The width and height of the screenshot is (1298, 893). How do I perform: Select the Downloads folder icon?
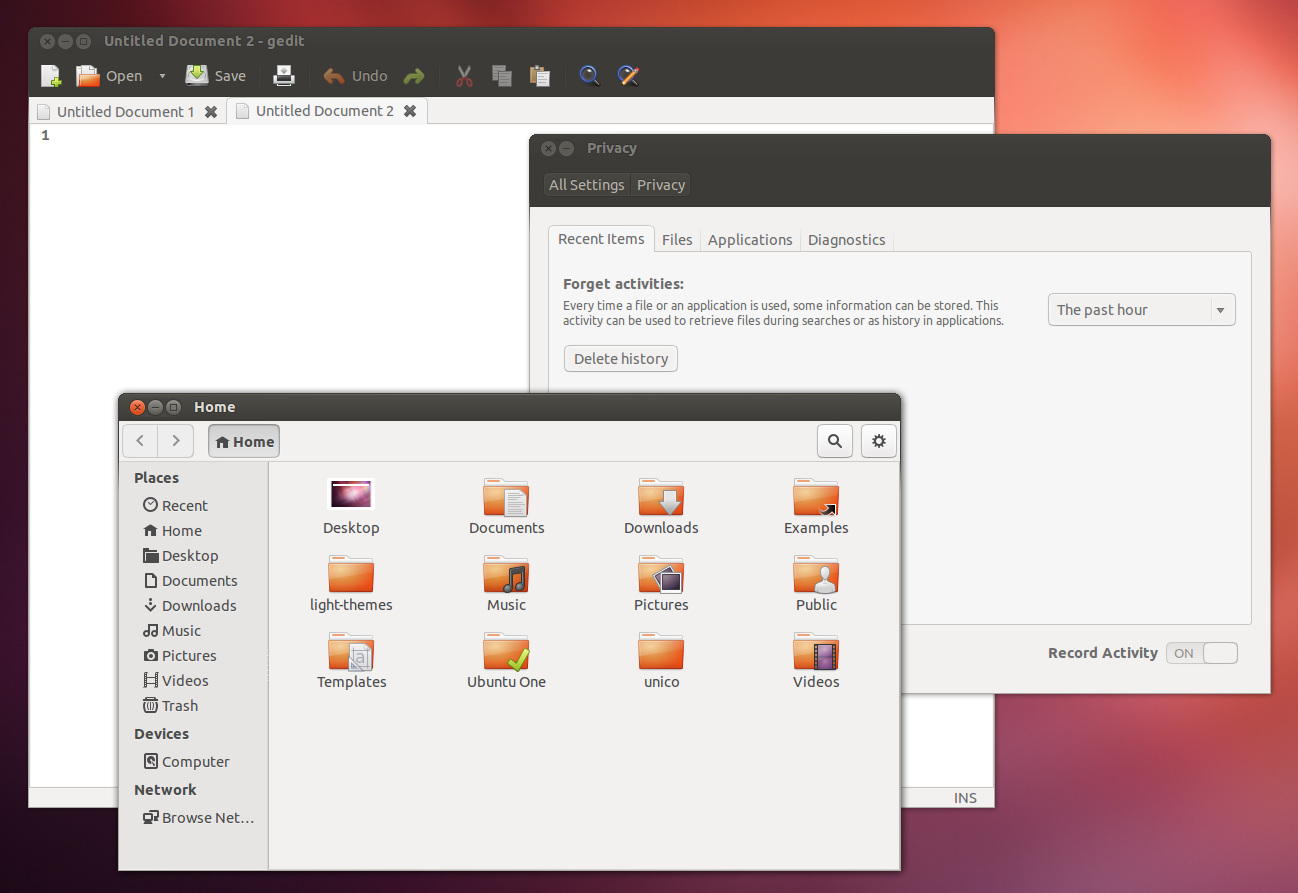point(661,496)
